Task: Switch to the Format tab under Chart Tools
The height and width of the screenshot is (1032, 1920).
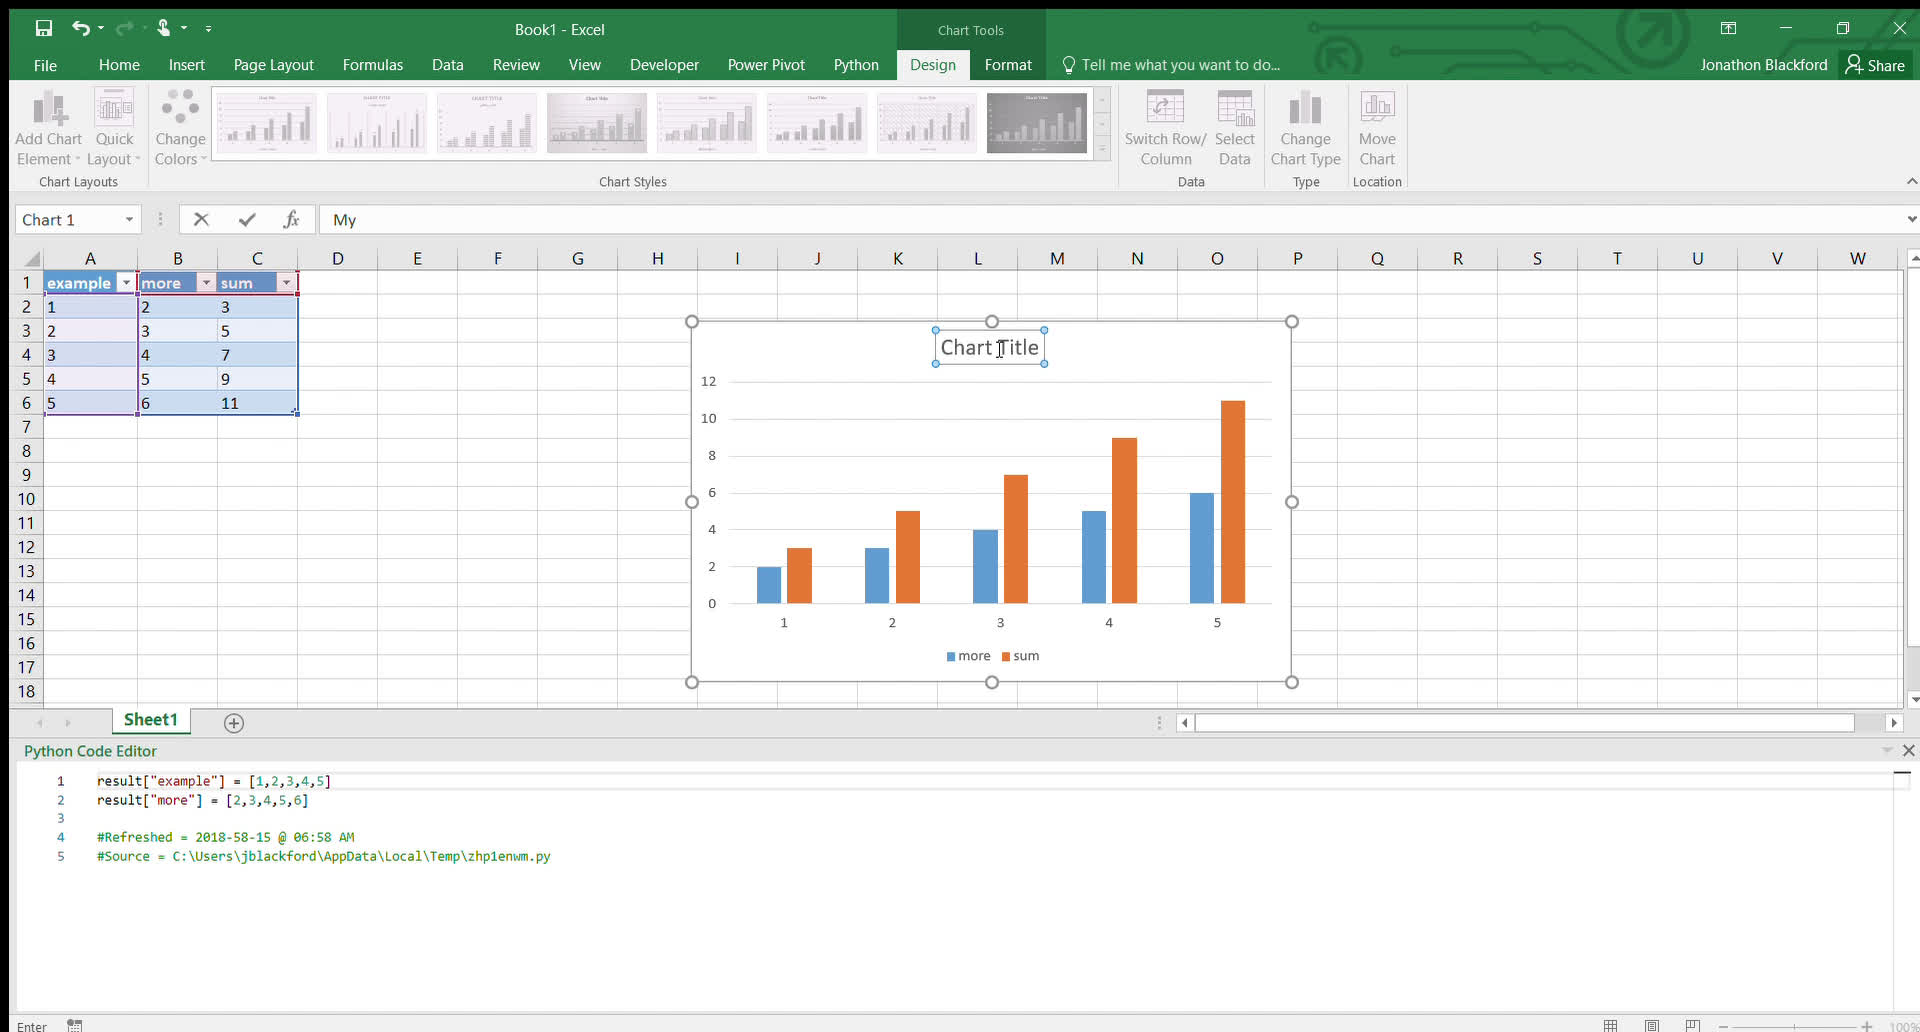Action: point(1008,65)
